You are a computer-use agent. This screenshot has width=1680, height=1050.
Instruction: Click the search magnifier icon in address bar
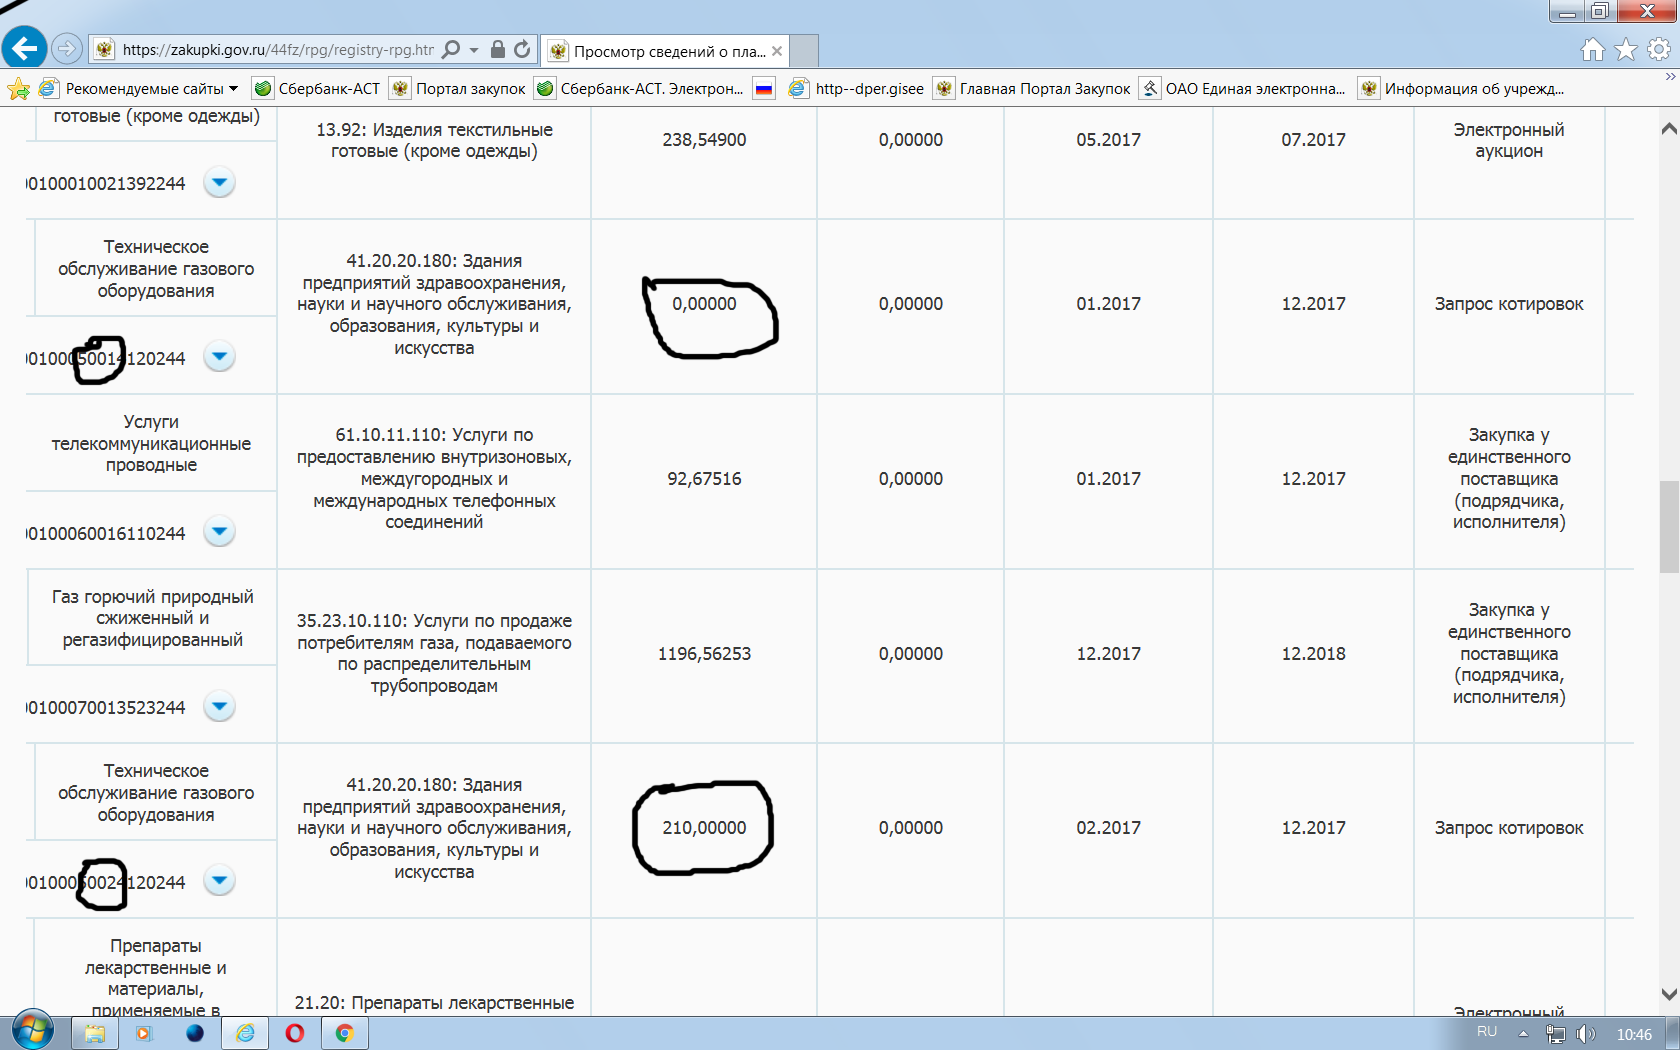pos(451,49)
